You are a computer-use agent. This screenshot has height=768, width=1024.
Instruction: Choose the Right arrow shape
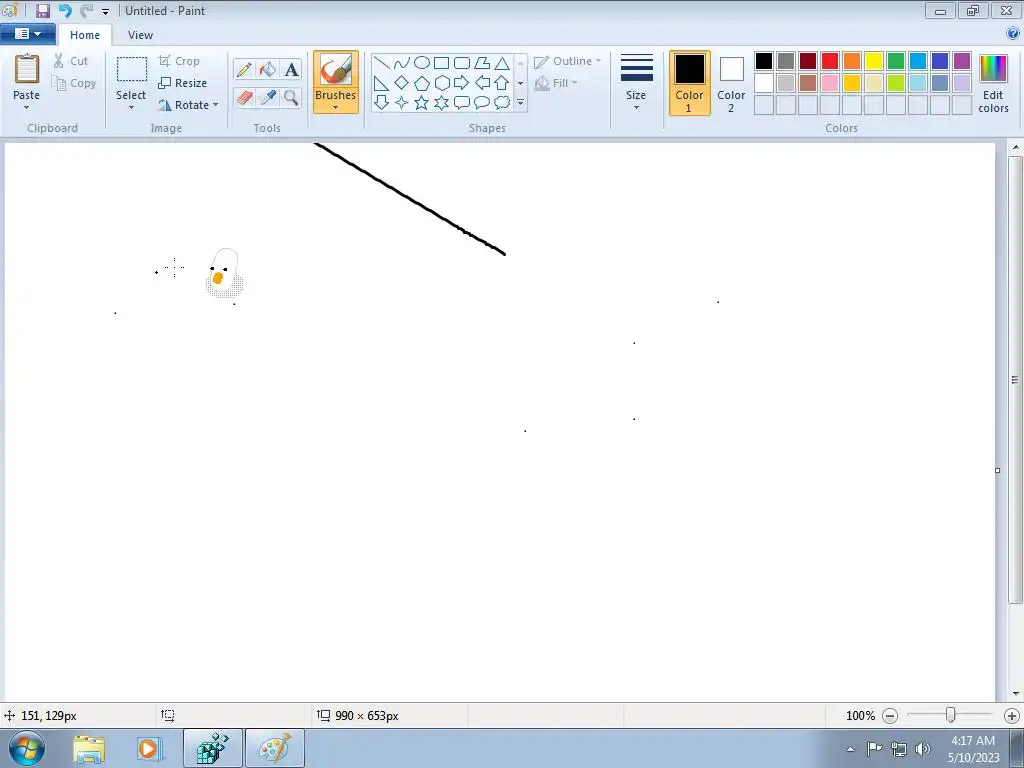(x=462, y=83)
